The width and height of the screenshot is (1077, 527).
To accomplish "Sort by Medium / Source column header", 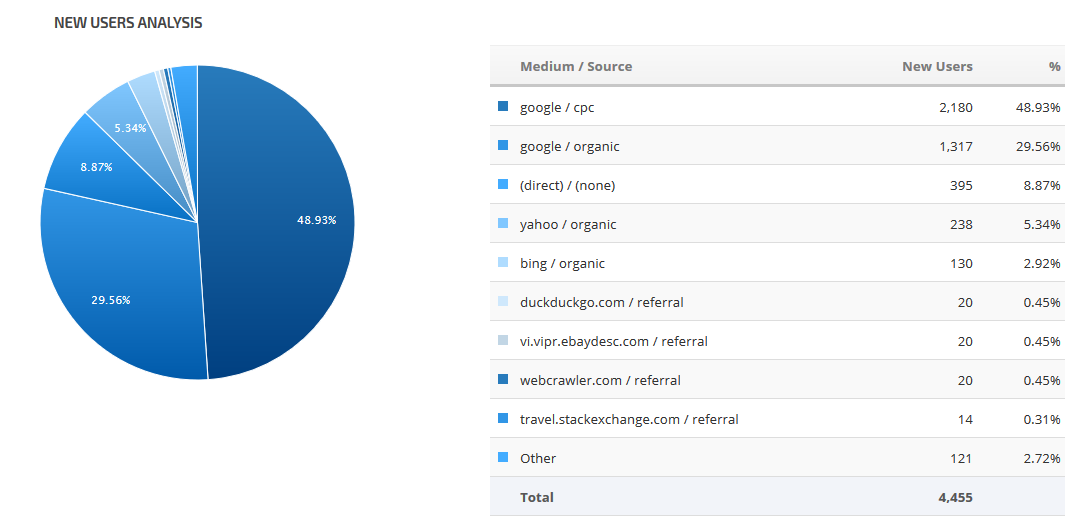I will coord(576,67).
